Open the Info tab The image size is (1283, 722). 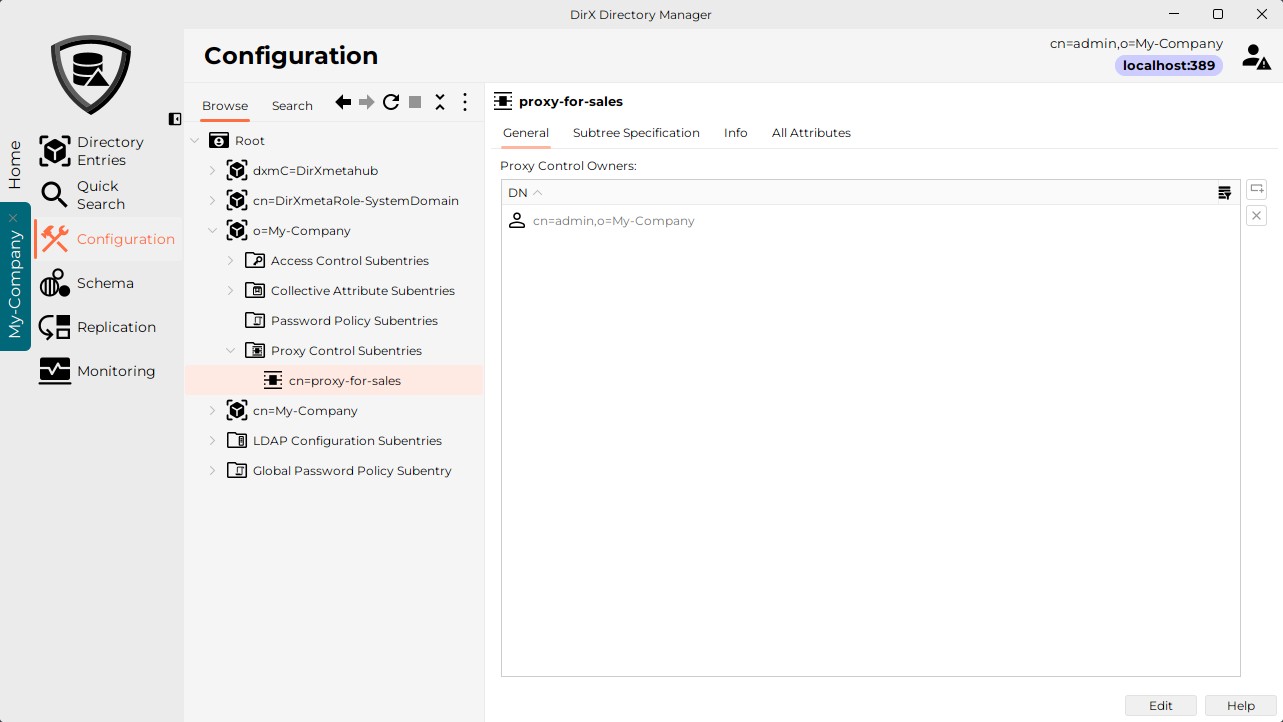tap(736, 133)
